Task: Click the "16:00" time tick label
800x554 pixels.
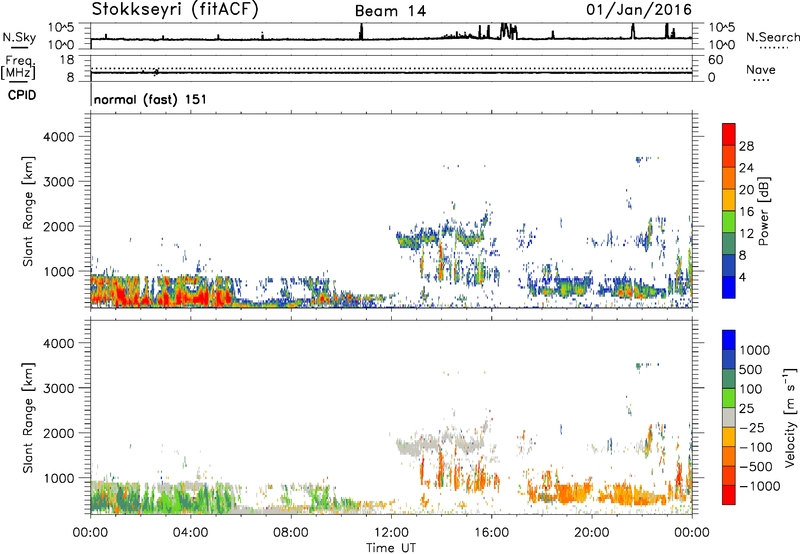Action: click(491, 533)
